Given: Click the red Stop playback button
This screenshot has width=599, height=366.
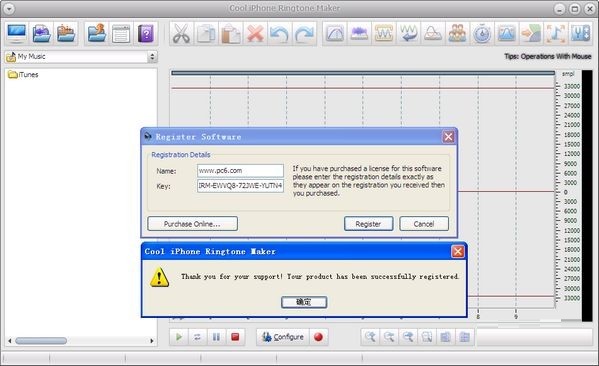Looking at the screenshot, I should tap(235, 337).
